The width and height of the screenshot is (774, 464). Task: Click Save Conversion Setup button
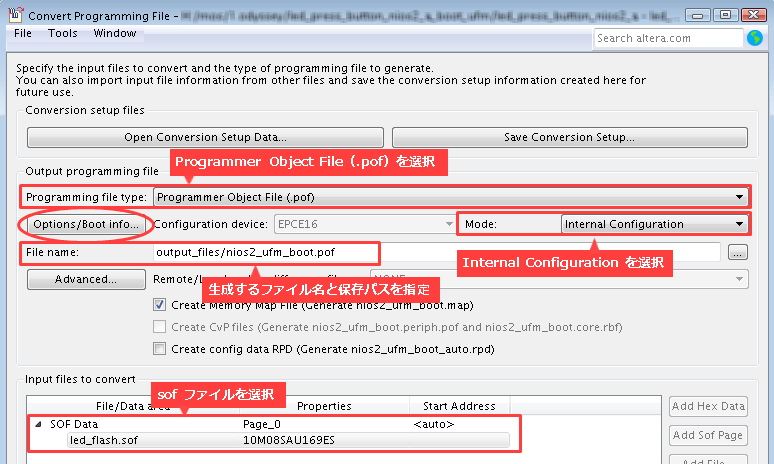[570, 137]
